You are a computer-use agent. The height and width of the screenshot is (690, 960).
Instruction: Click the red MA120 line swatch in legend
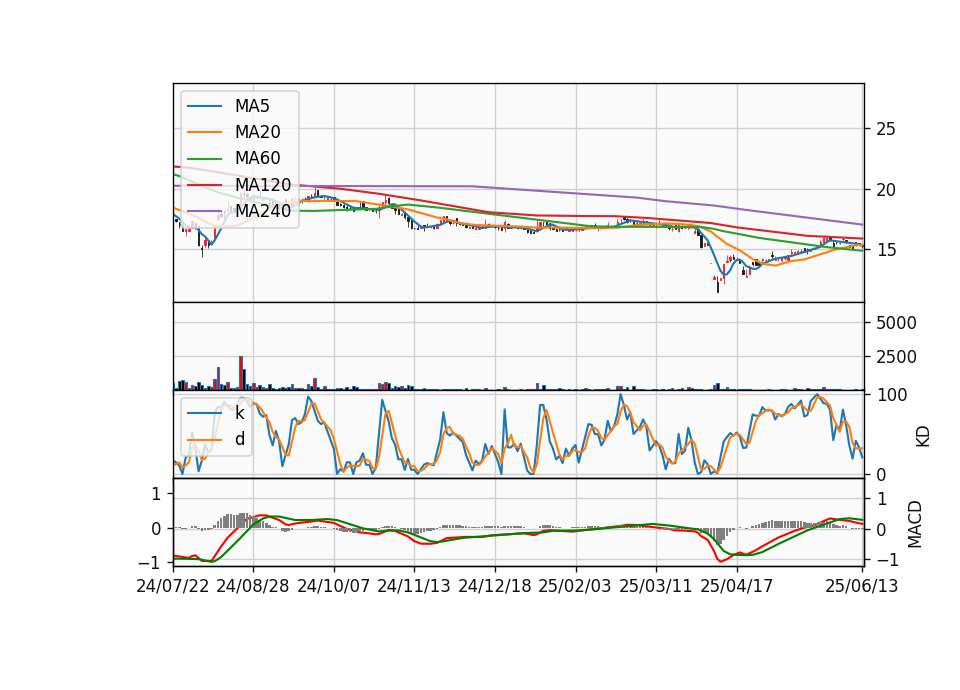(204, 185)
